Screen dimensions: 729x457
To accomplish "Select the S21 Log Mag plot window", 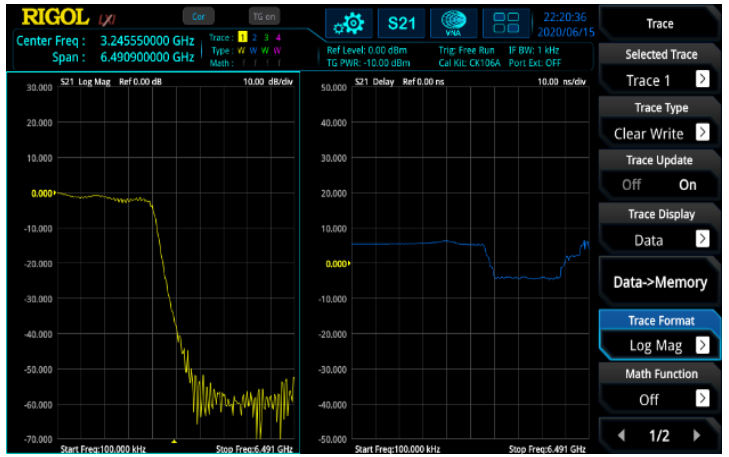I will (153, 263).
